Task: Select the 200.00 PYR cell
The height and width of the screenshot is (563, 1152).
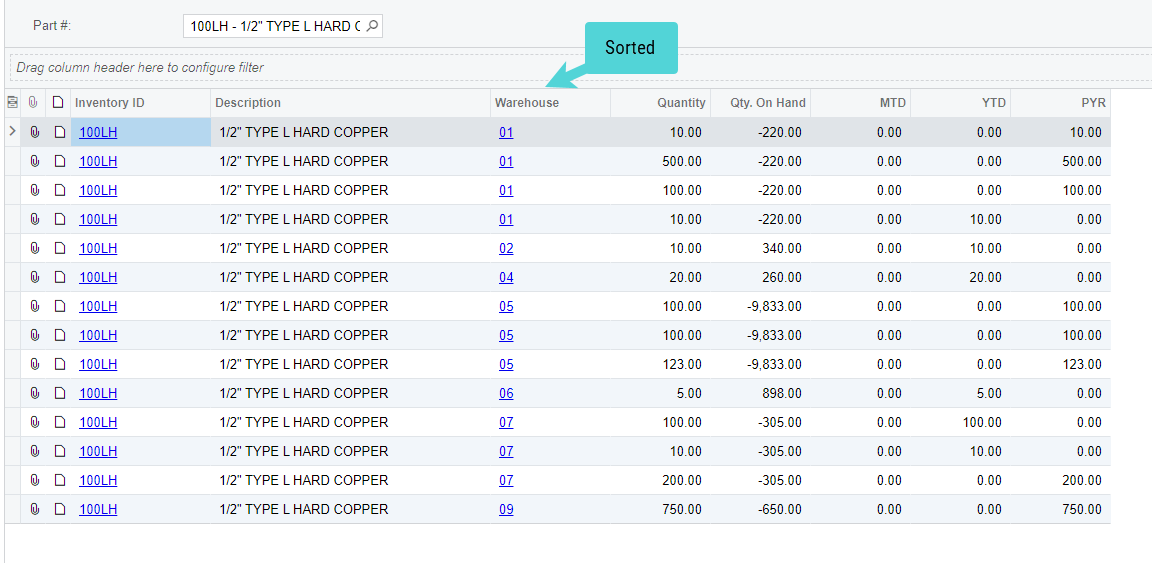Action: tap(1060, 480)
